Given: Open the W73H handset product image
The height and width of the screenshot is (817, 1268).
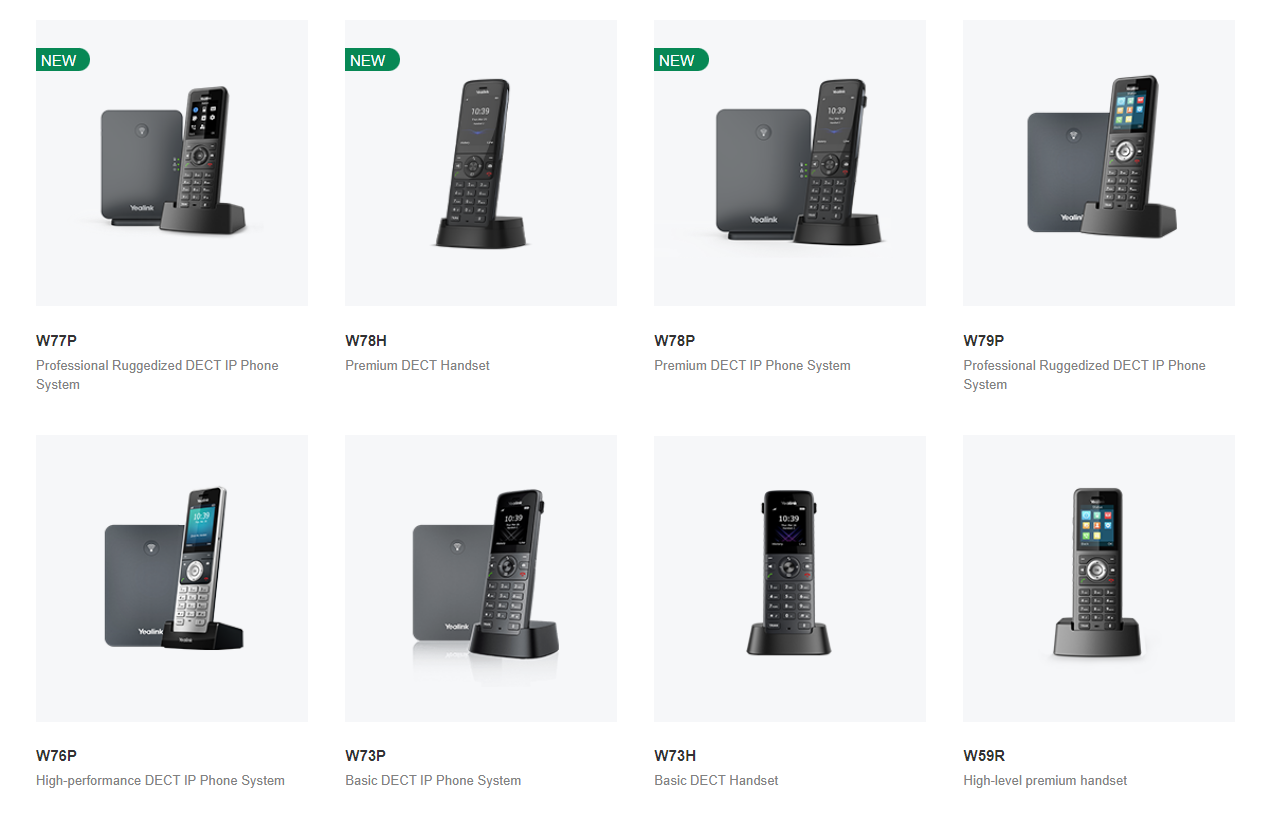Looking at the screenshot, I should [790, 578].
